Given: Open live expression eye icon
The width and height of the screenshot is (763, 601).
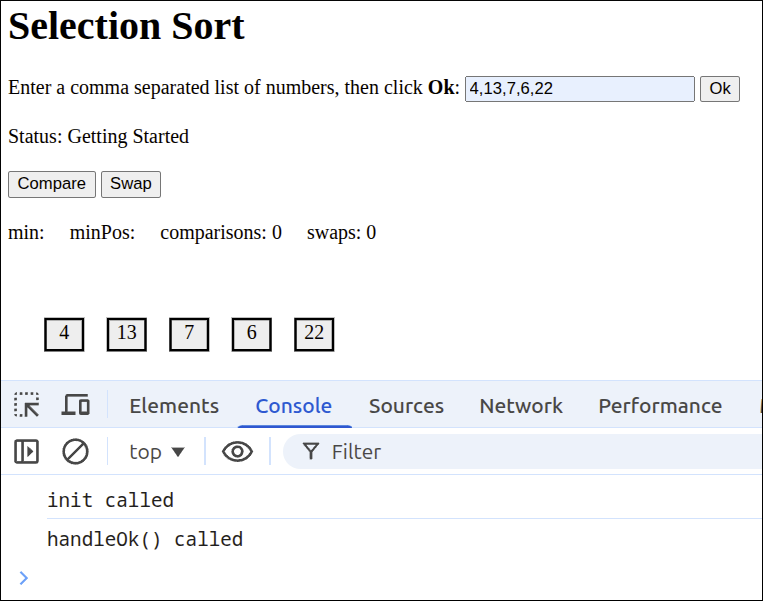Looking at the screenshot, I should pos(237,452).
